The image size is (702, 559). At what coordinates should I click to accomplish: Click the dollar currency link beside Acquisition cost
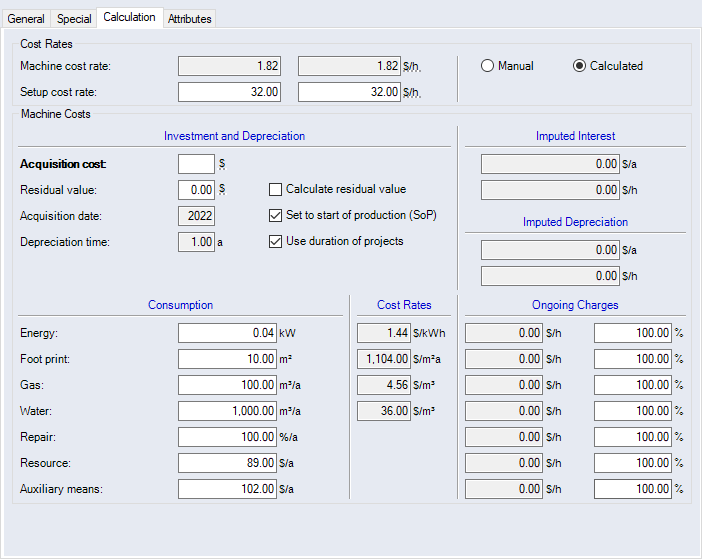222,164
